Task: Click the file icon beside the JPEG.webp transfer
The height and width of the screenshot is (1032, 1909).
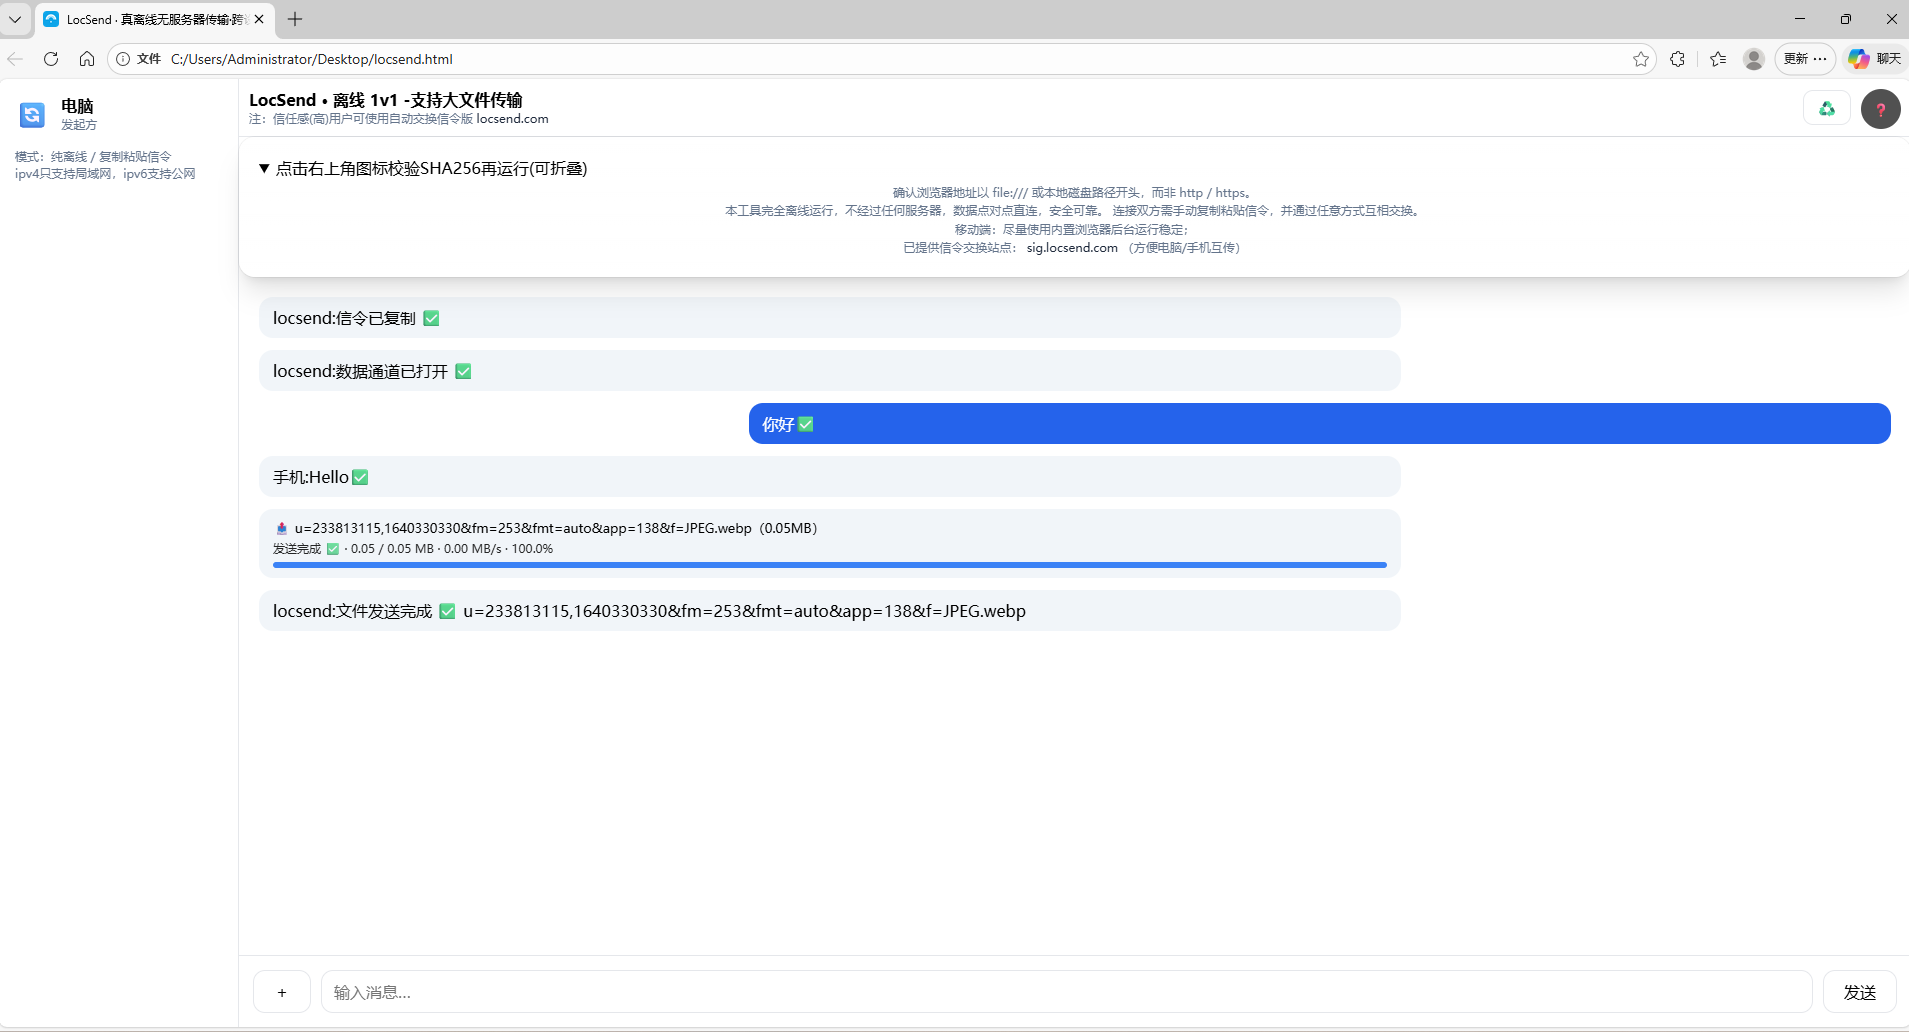Action: (282, 528)
